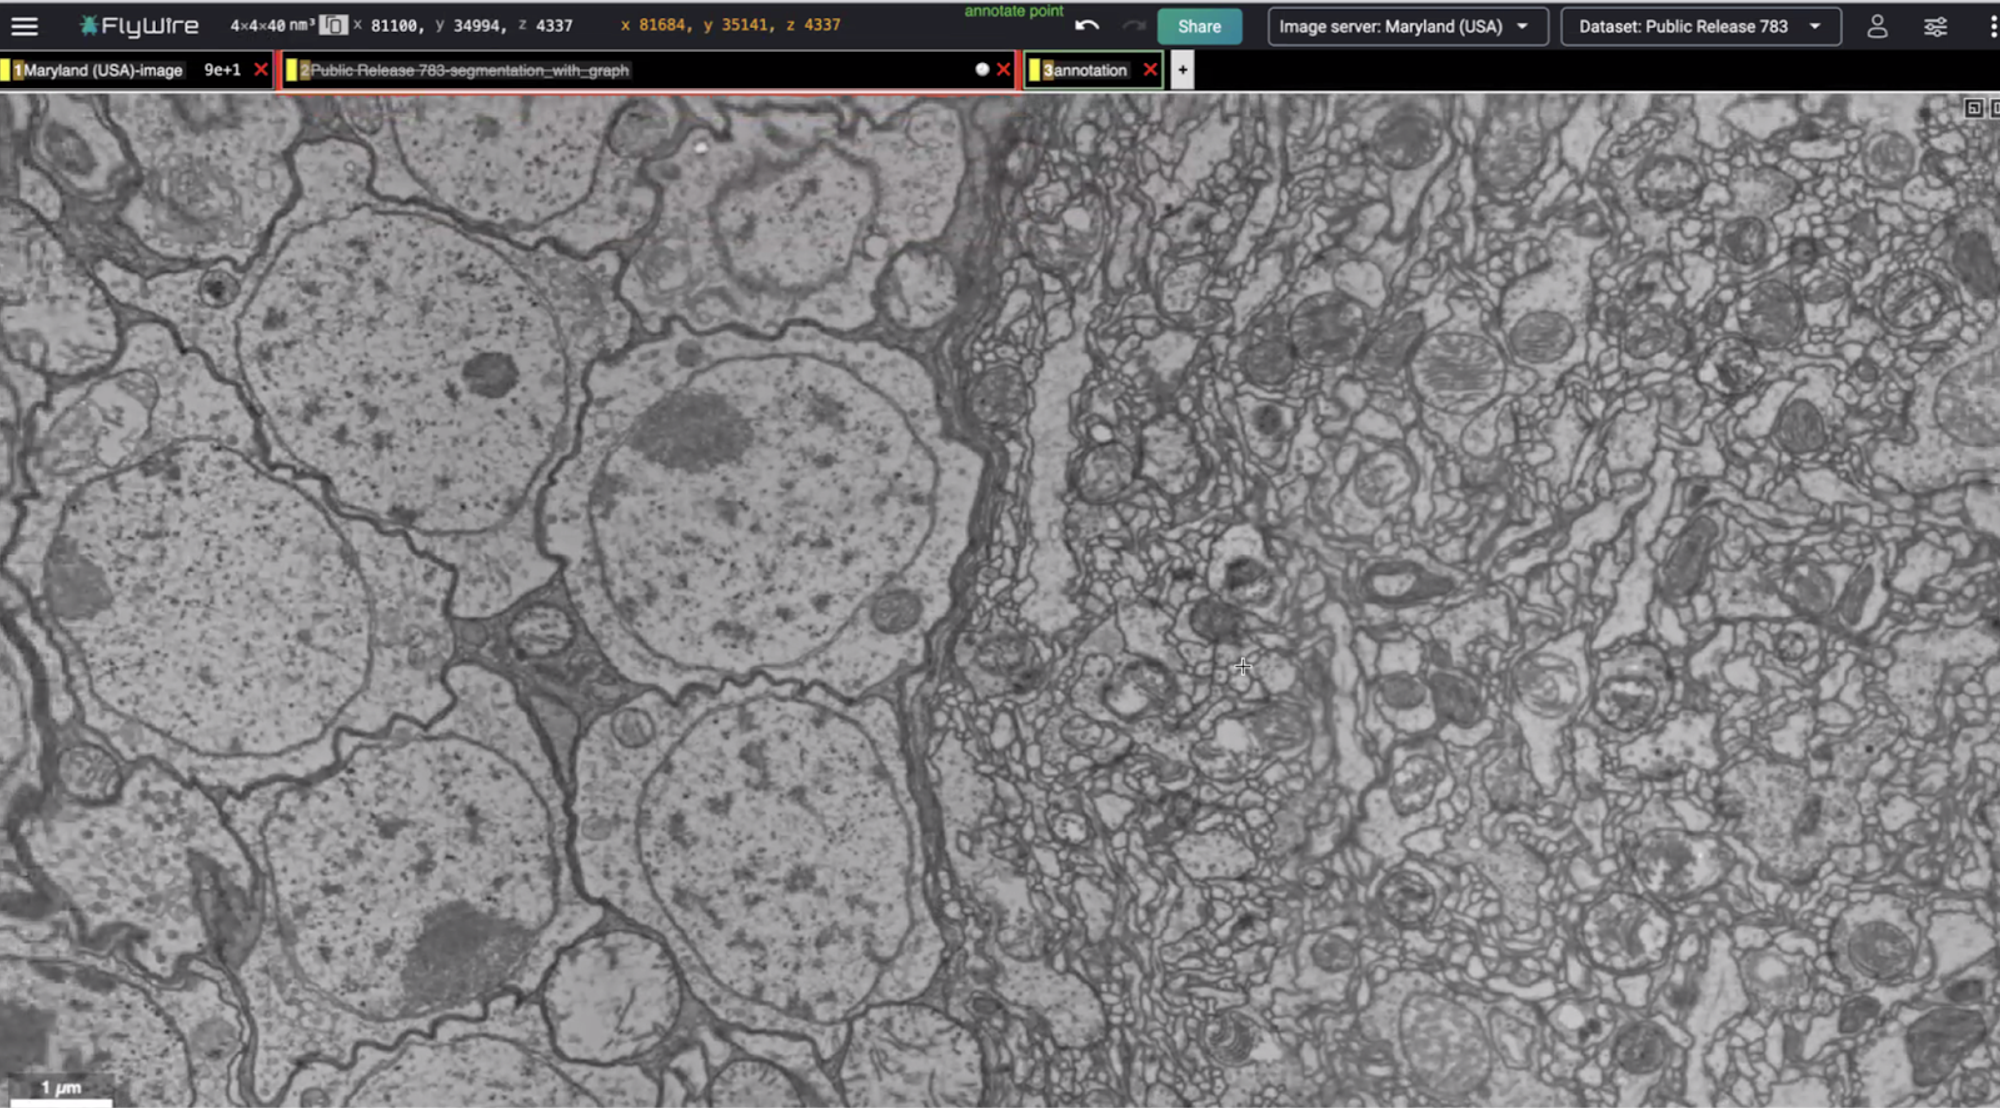The height and width of the screenshot is (1108, 2000).
Task: Add a new layer with plus button
Action: pos(1182,70)
